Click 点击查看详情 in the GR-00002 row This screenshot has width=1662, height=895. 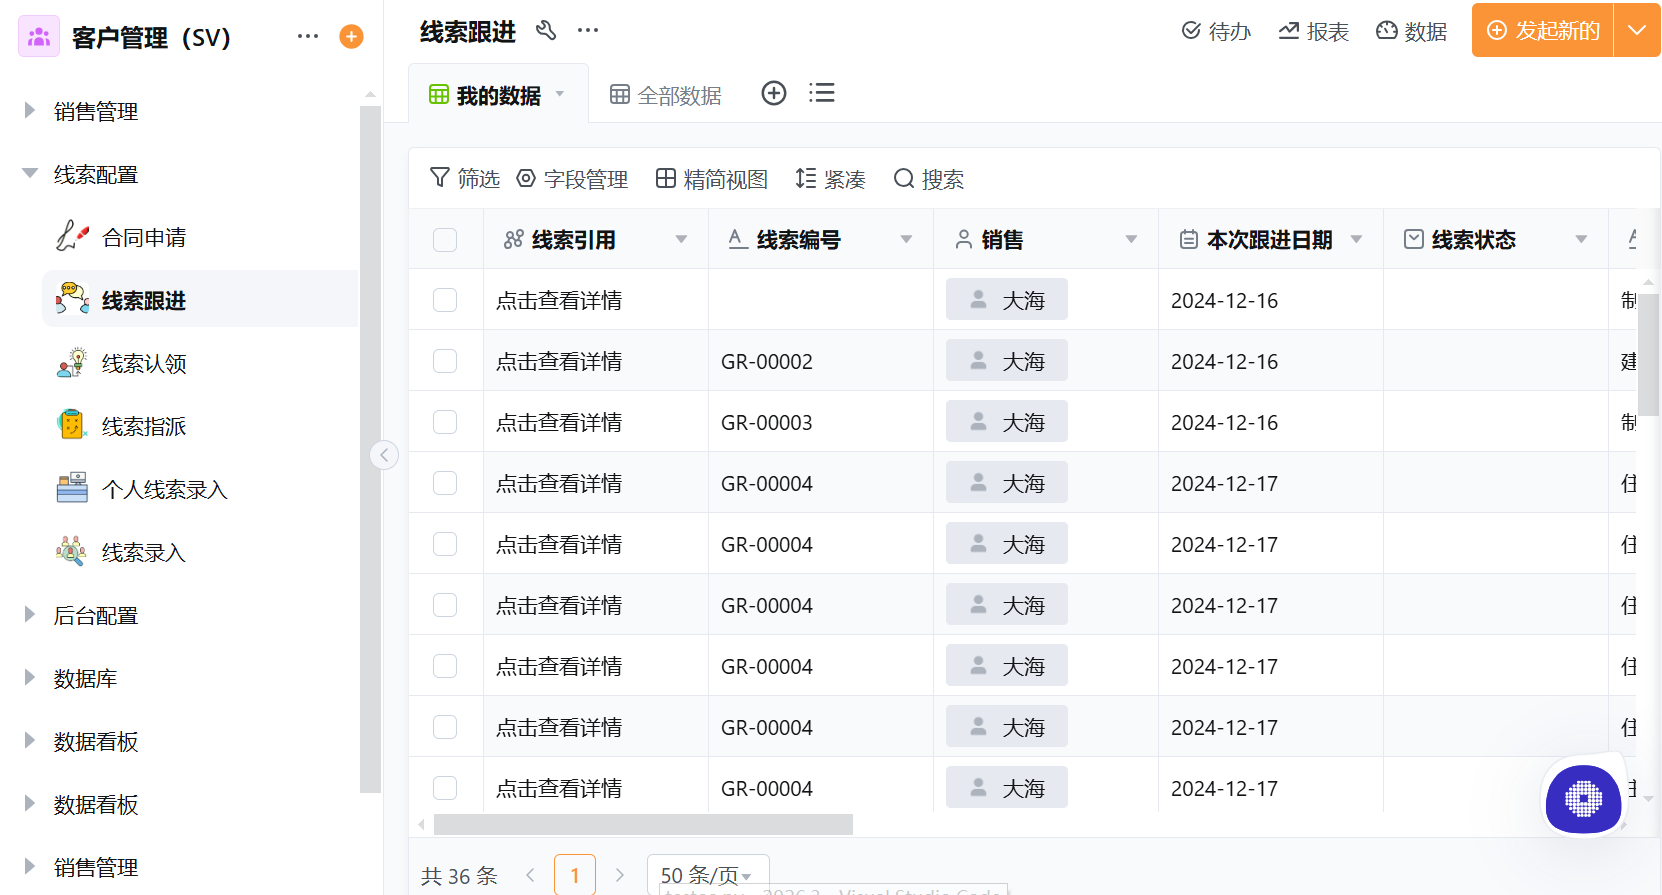point(559,361)
